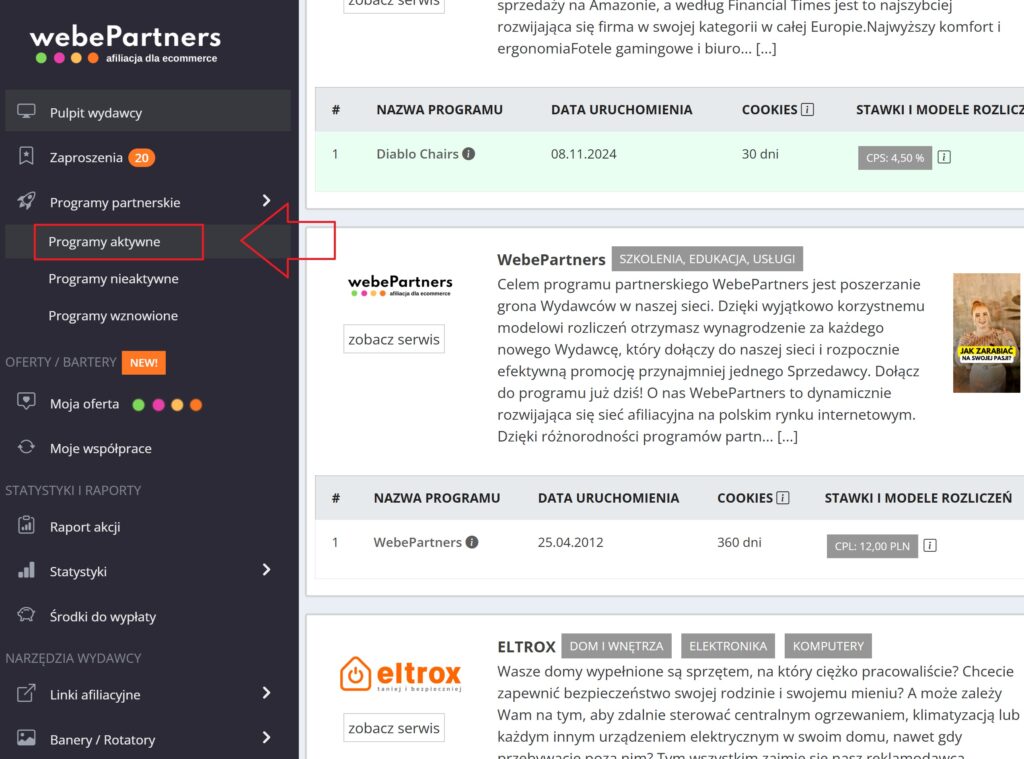Image resolution: width=1024 pixels, height=759 pixels.
Task: Click info icon next to WebePartners program name
Action: [472, 542]
